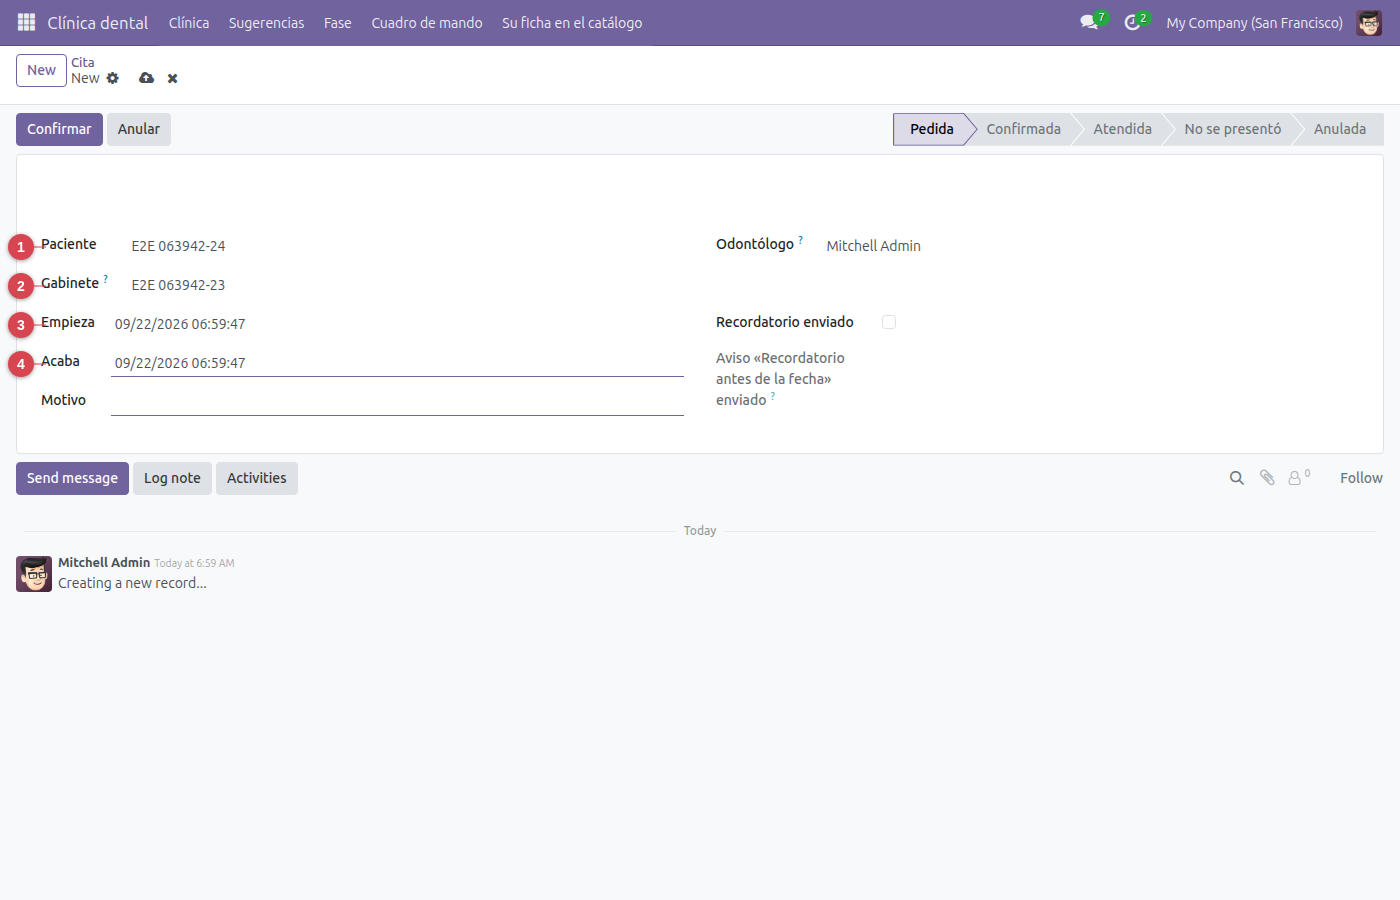Show help tooltip for Gabinete
The height and width of the screenshot is (900, 1400).
(106, 279)
